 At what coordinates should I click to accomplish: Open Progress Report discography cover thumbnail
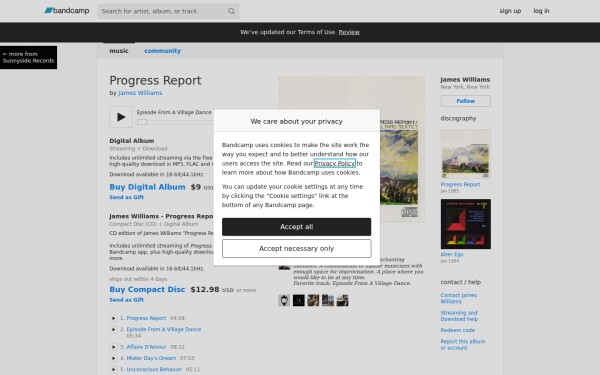pyautogui.click(x=466, y=154)
